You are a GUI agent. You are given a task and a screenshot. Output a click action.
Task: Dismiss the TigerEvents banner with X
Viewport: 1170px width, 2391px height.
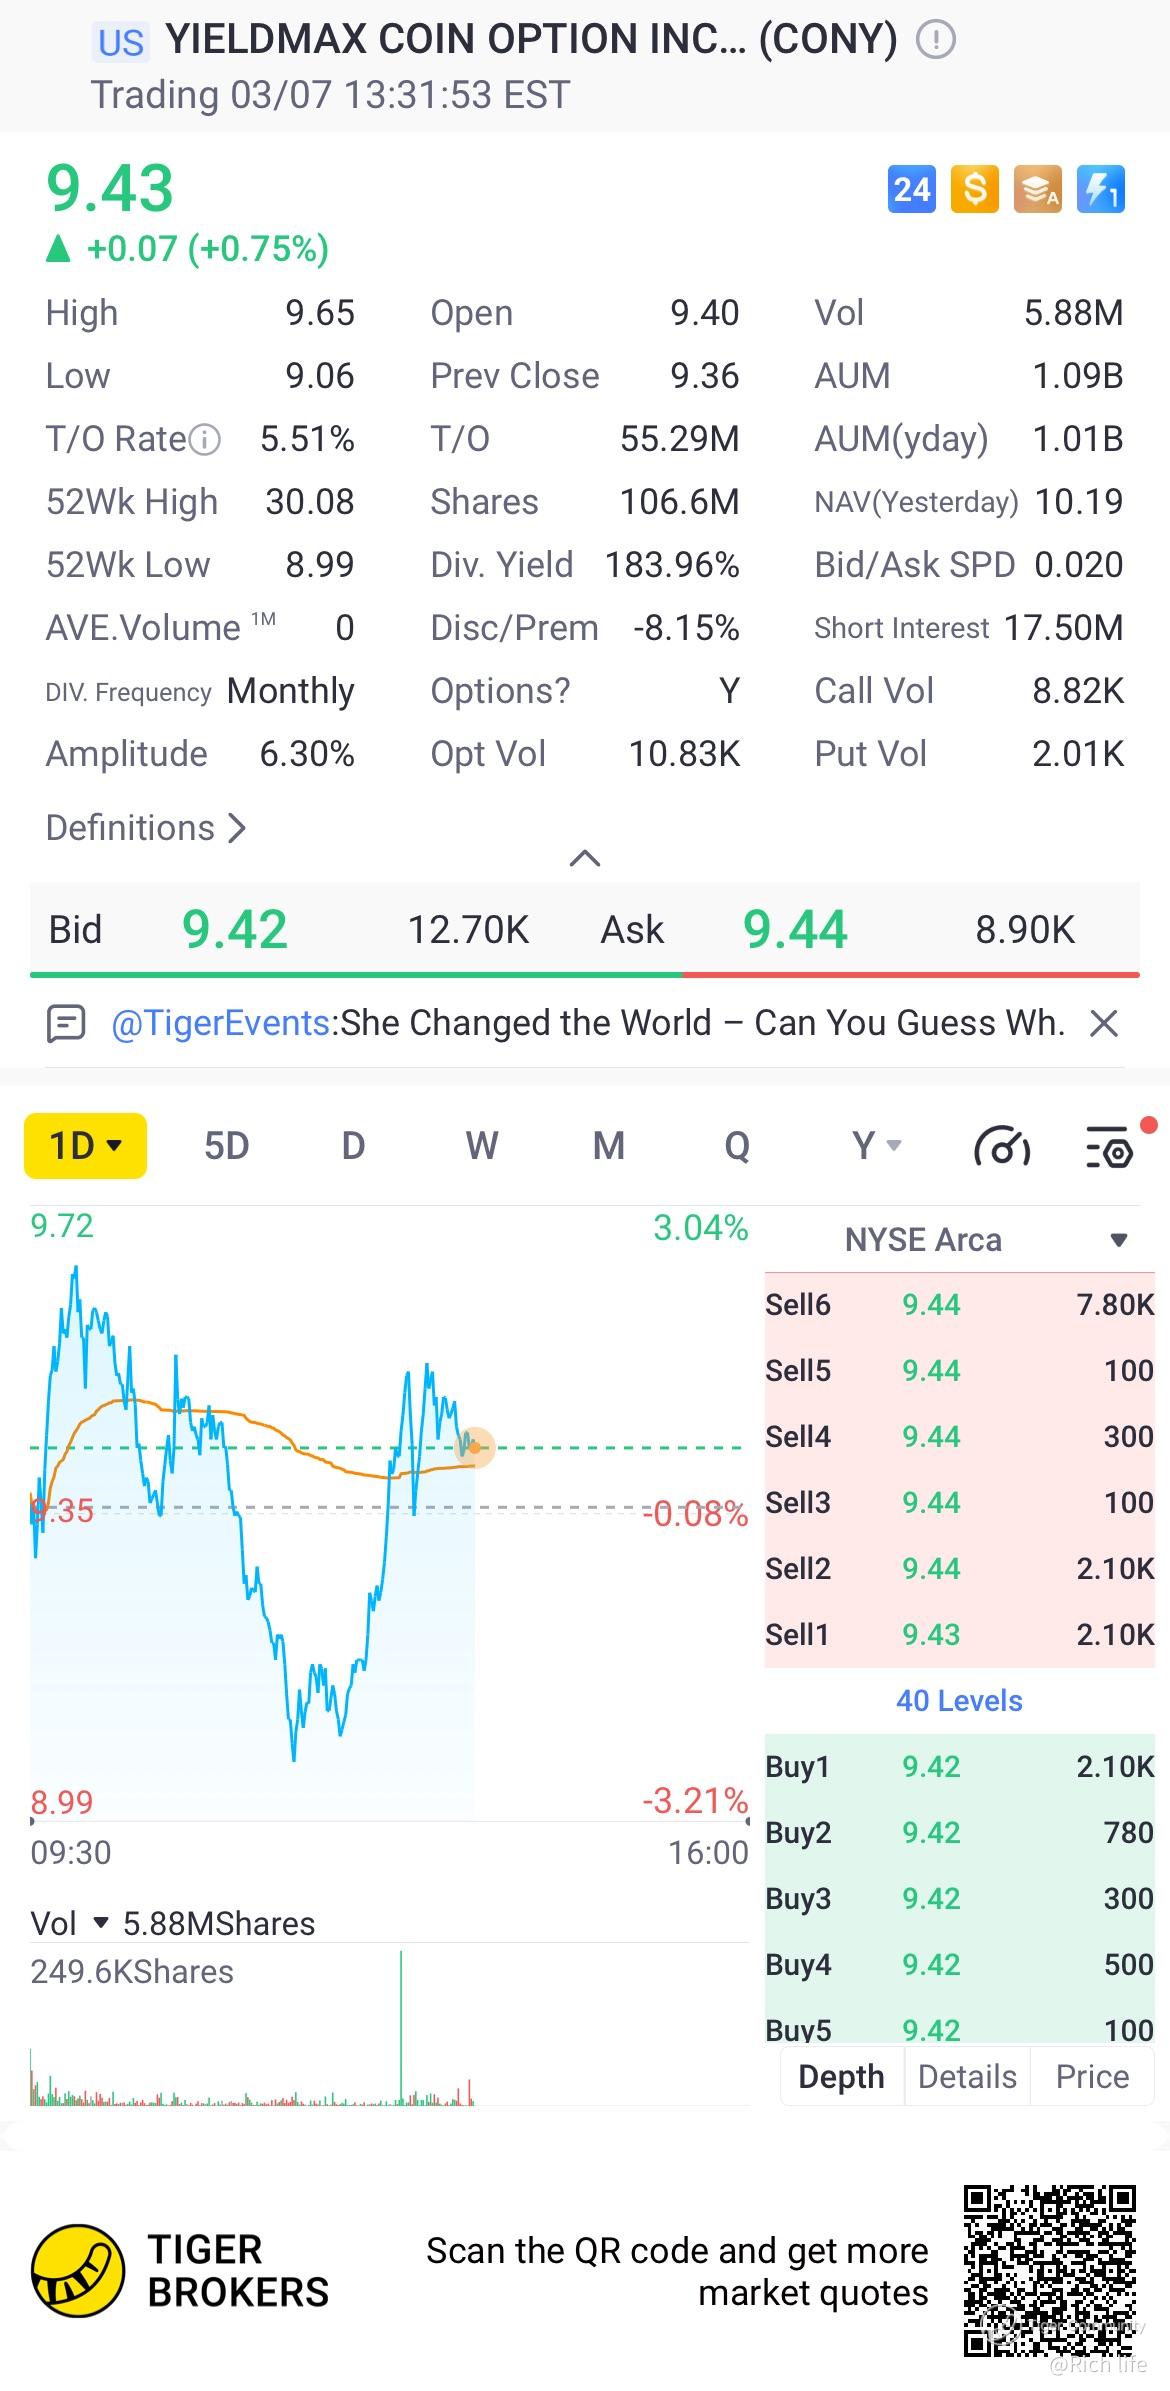pos(1103,1023)
